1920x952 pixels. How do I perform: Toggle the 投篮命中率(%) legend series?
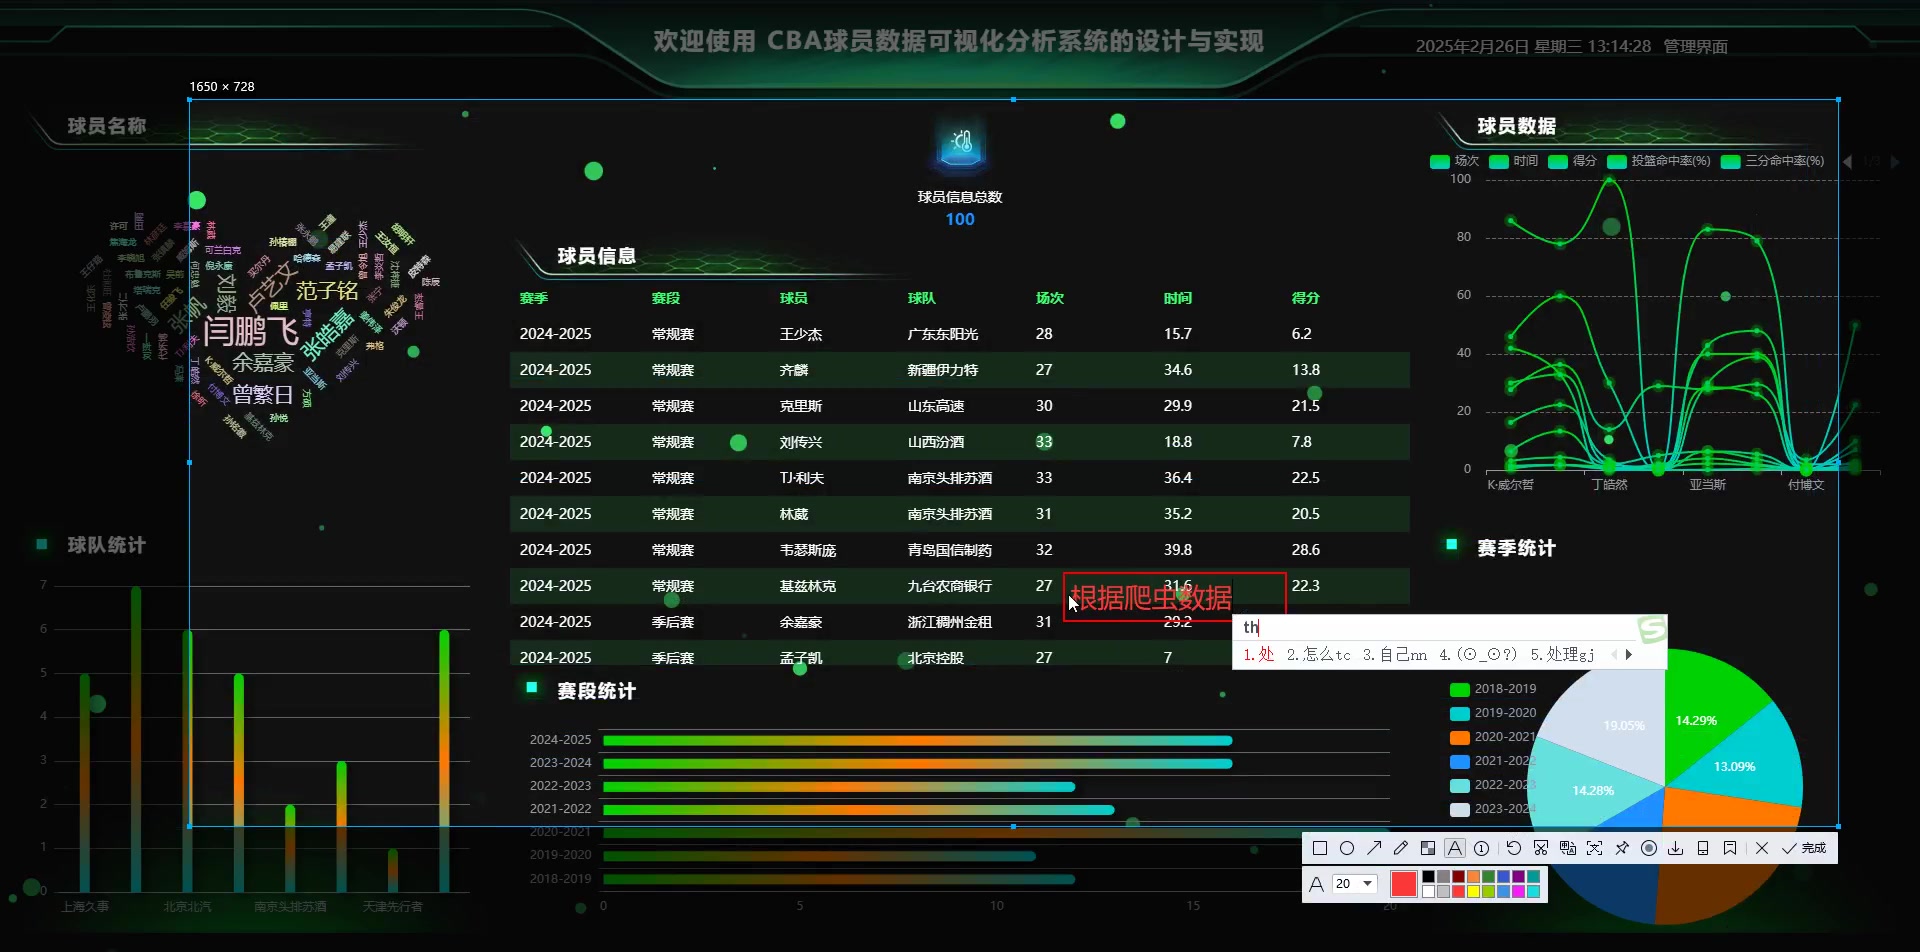(1659, 161)
